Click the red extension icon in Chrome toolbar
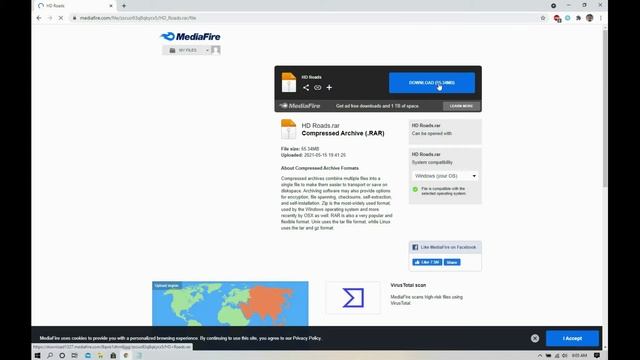The height and width of the screenshot is (360, 640). pos(557,18)
